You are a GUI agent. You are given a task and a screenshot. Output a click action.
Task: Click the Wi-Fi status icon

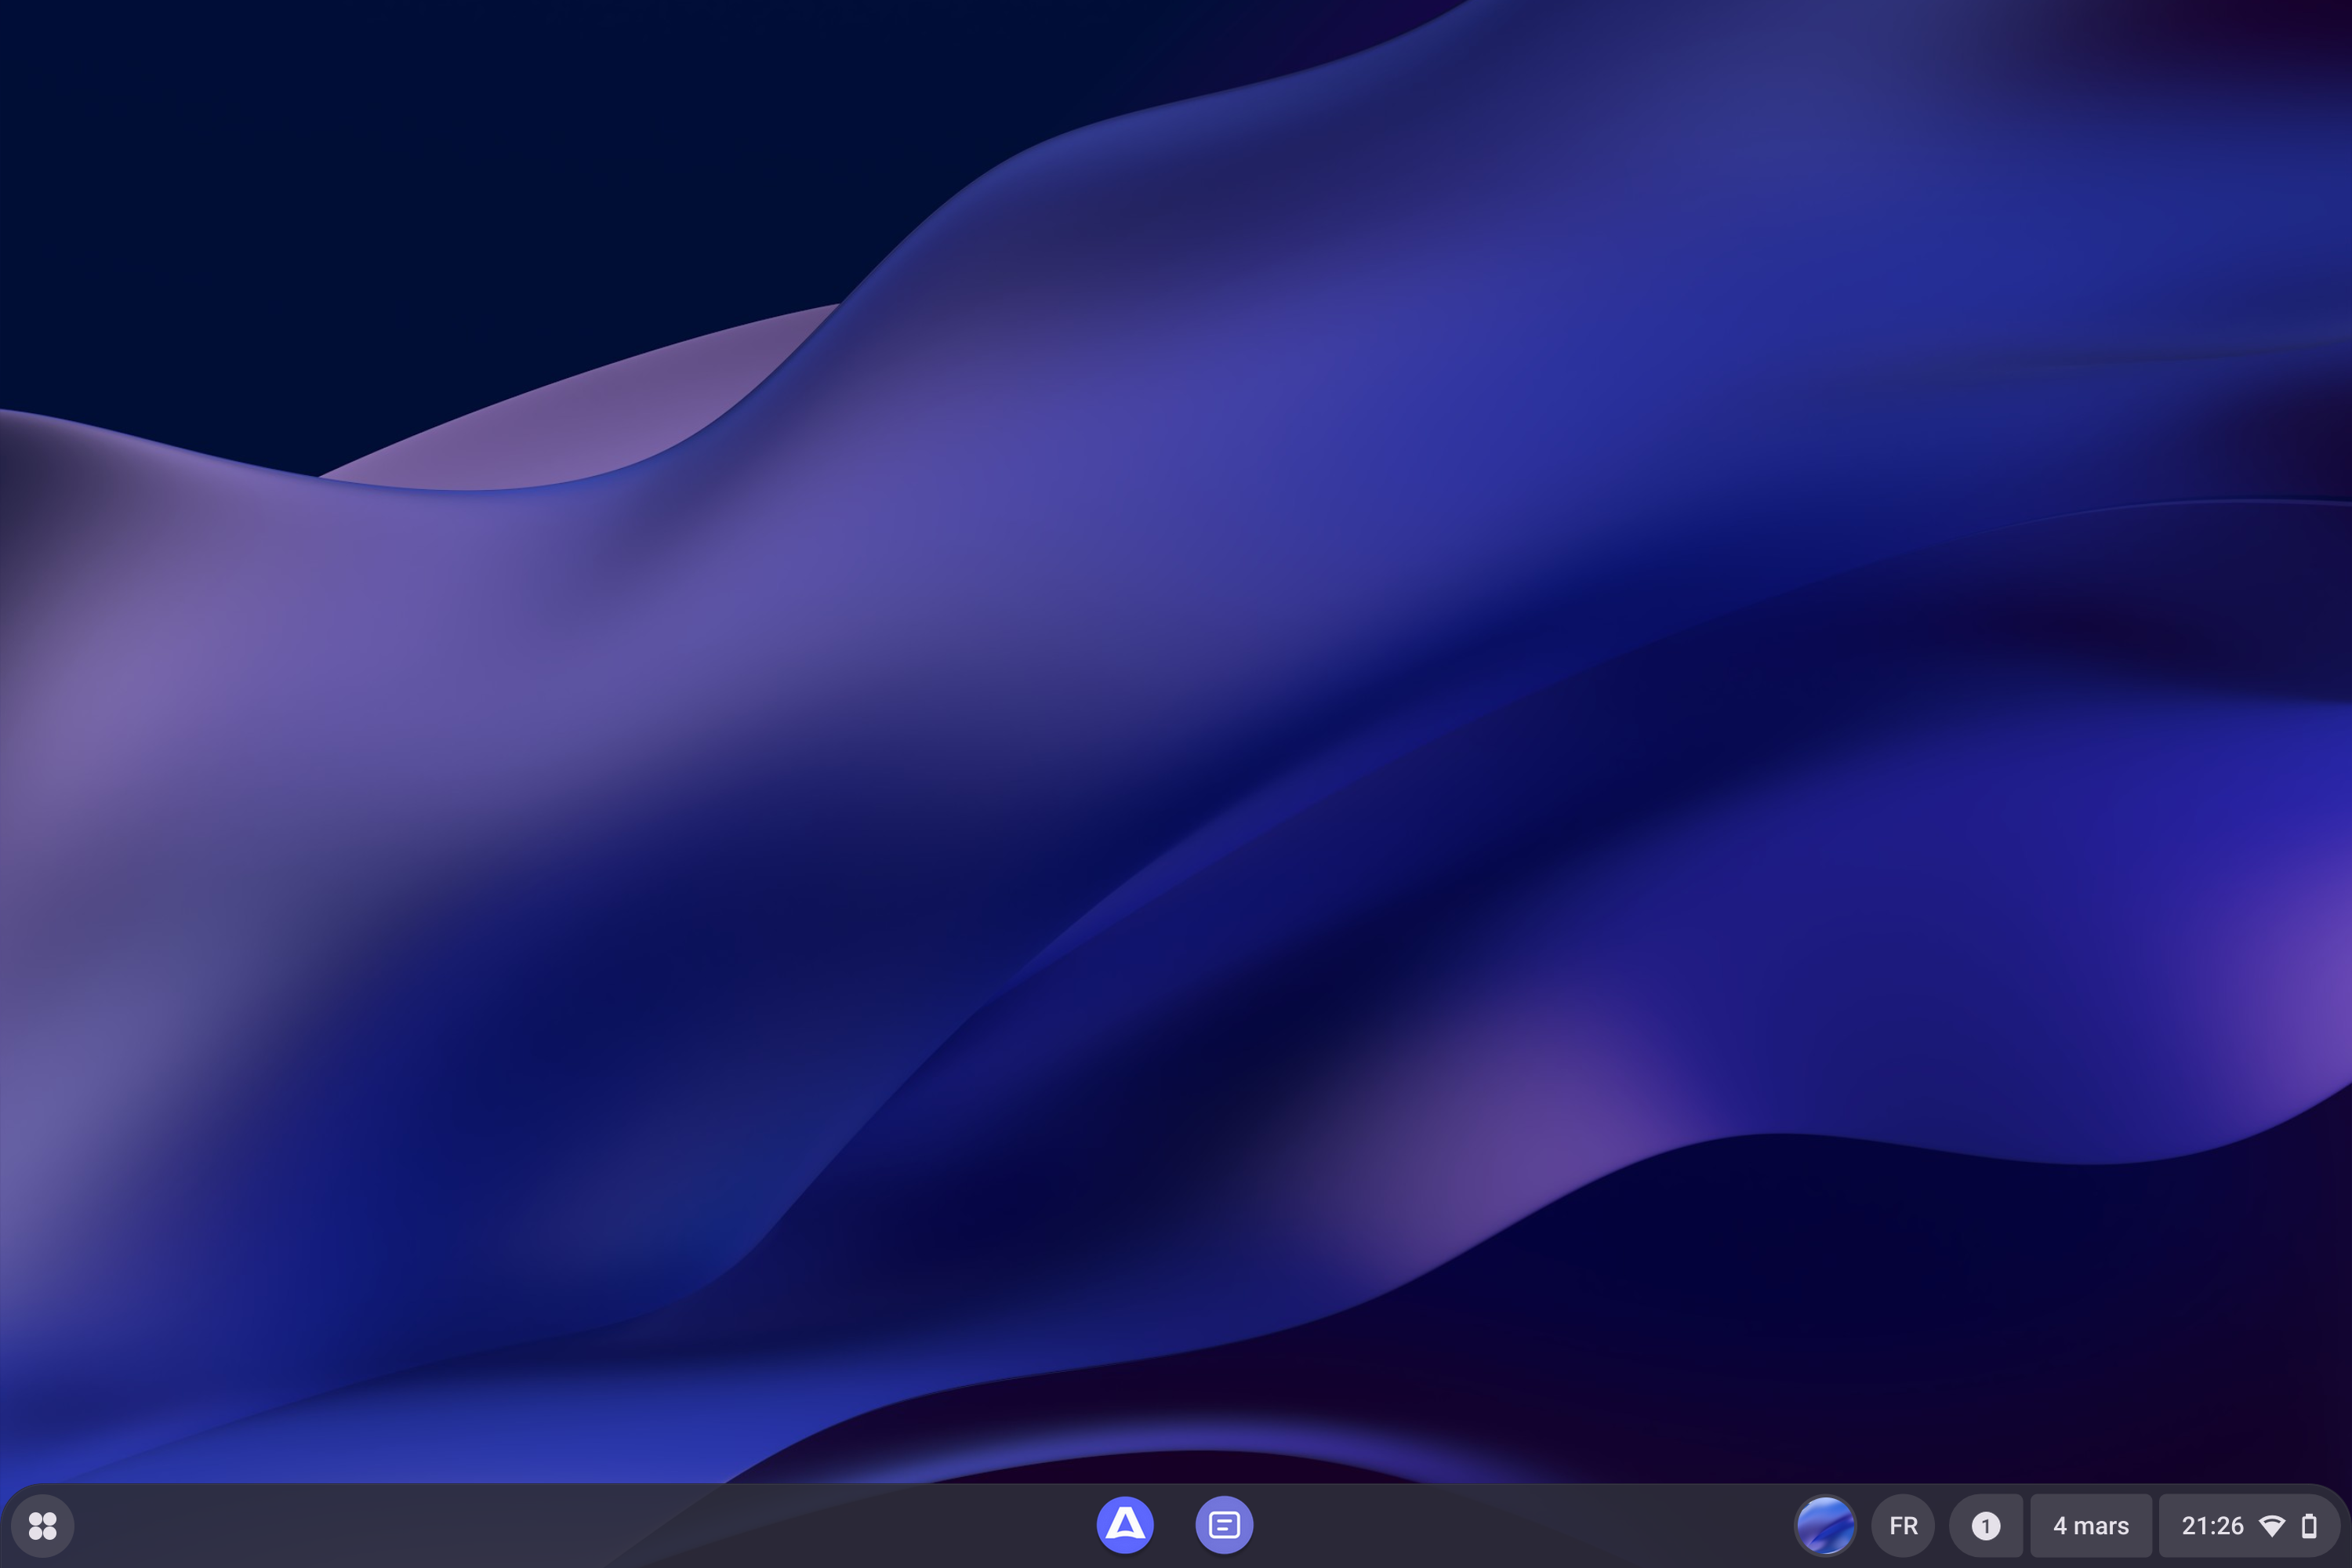pyautogui.click(x=2272, y=1526)
